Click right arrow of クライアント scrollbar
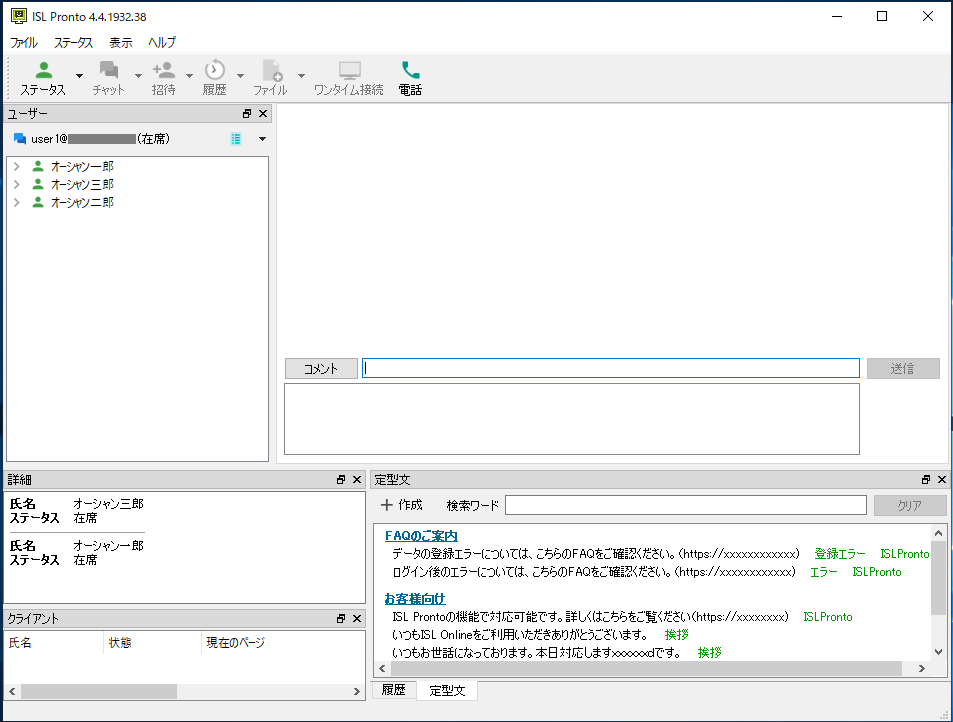The height and width of the screenshot is (722, 953). point(357,692)
